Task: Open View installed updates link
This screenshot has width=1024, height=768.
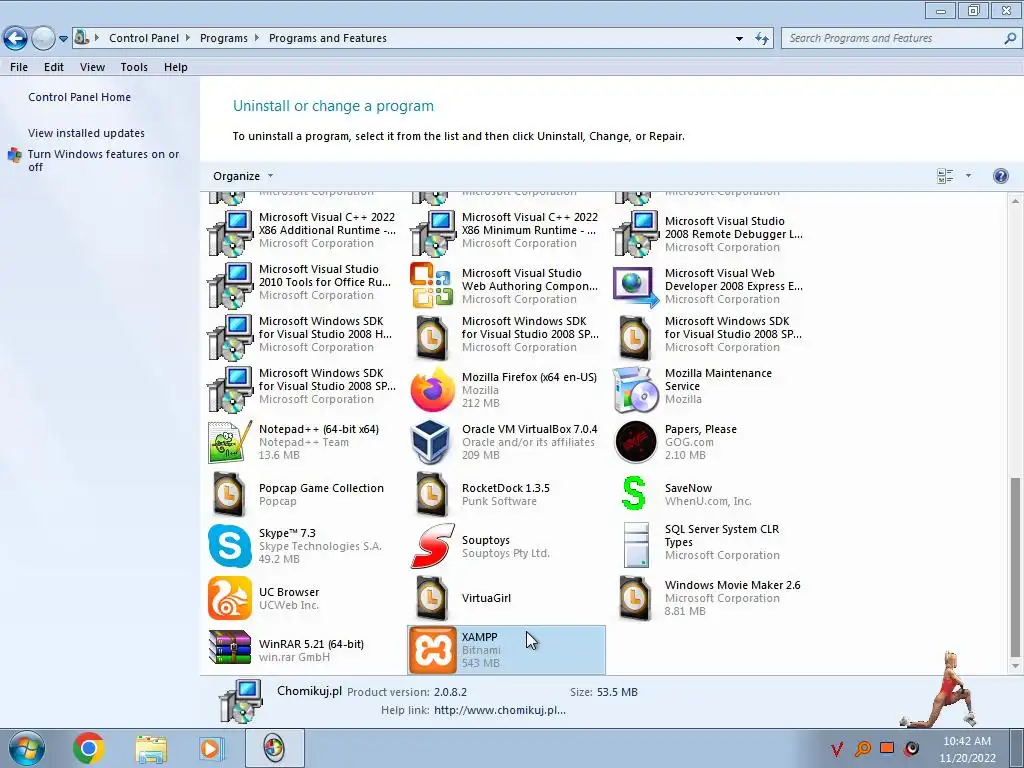Action: 86,133
